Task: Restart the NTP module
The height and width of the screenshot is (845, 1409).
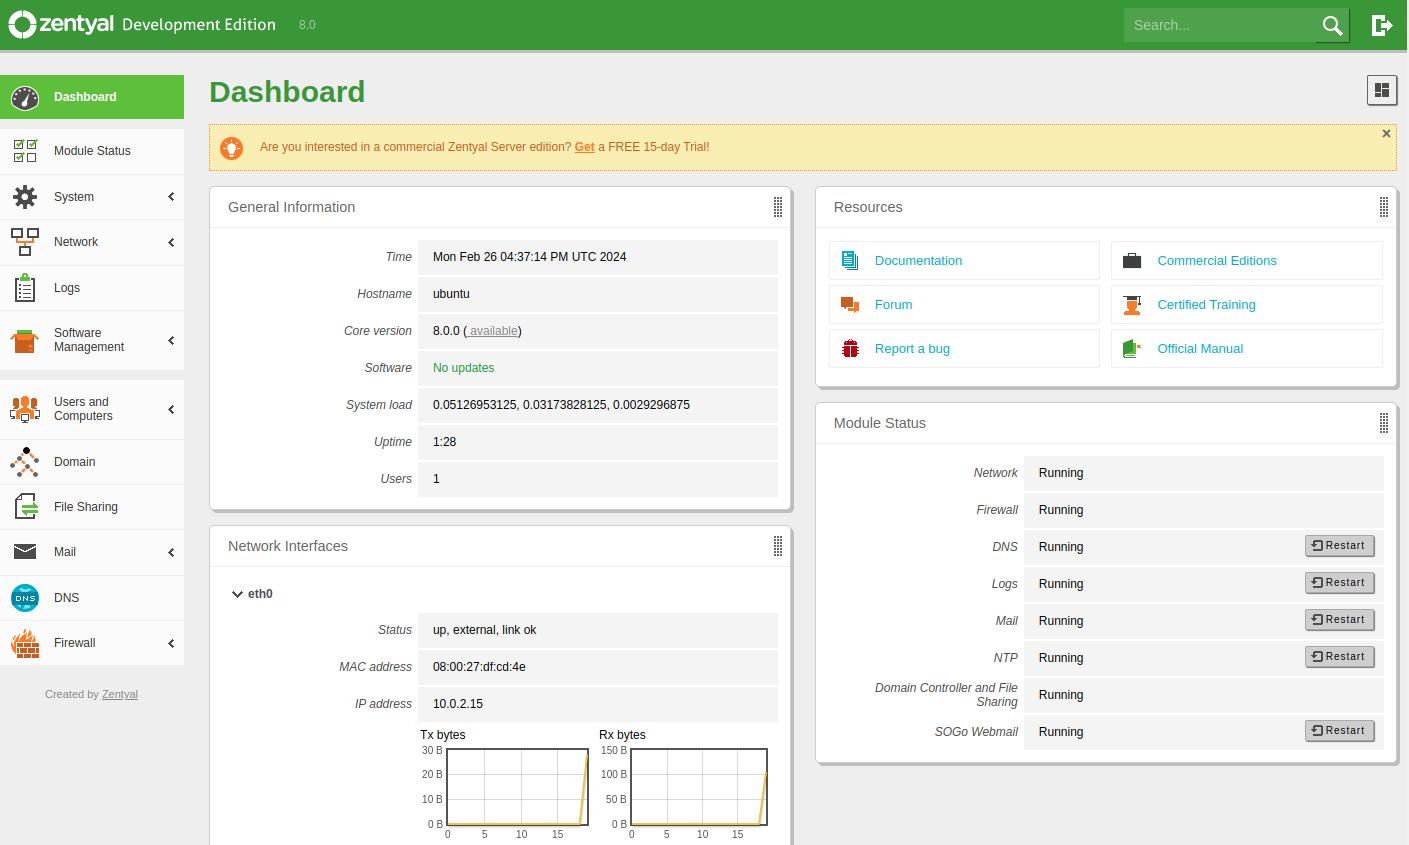Action: click(x=1340, y=657)
